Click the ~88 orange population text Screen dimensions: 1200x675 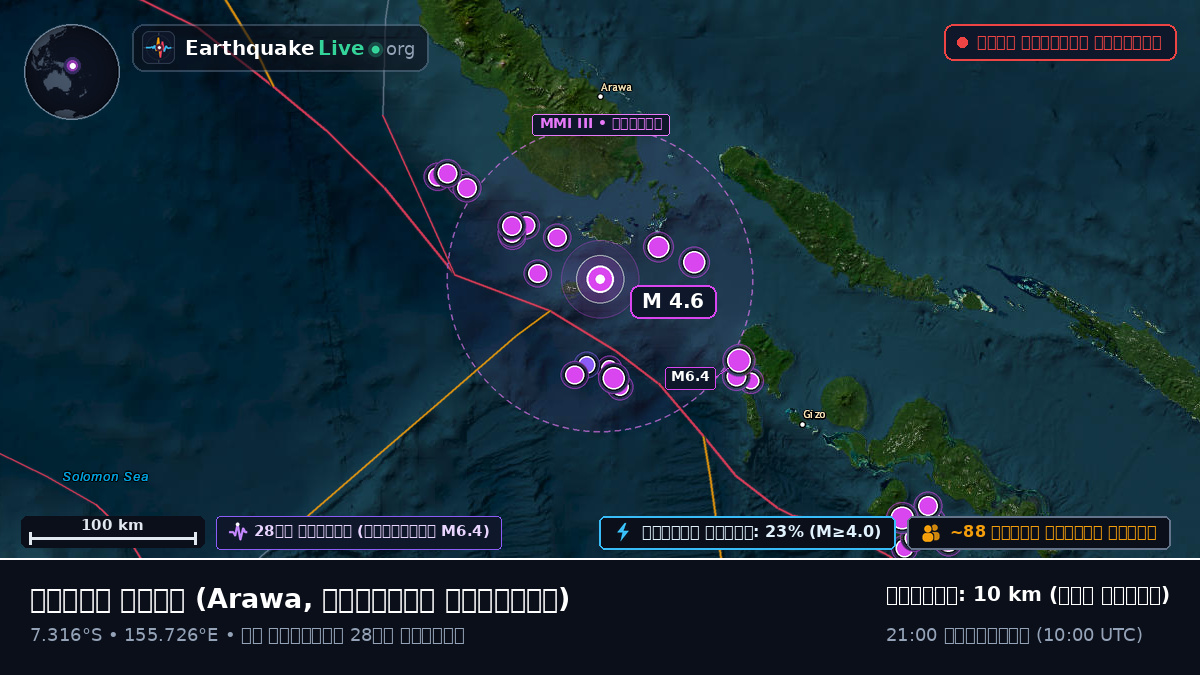pyautogui.click(x=1053, y=532)
